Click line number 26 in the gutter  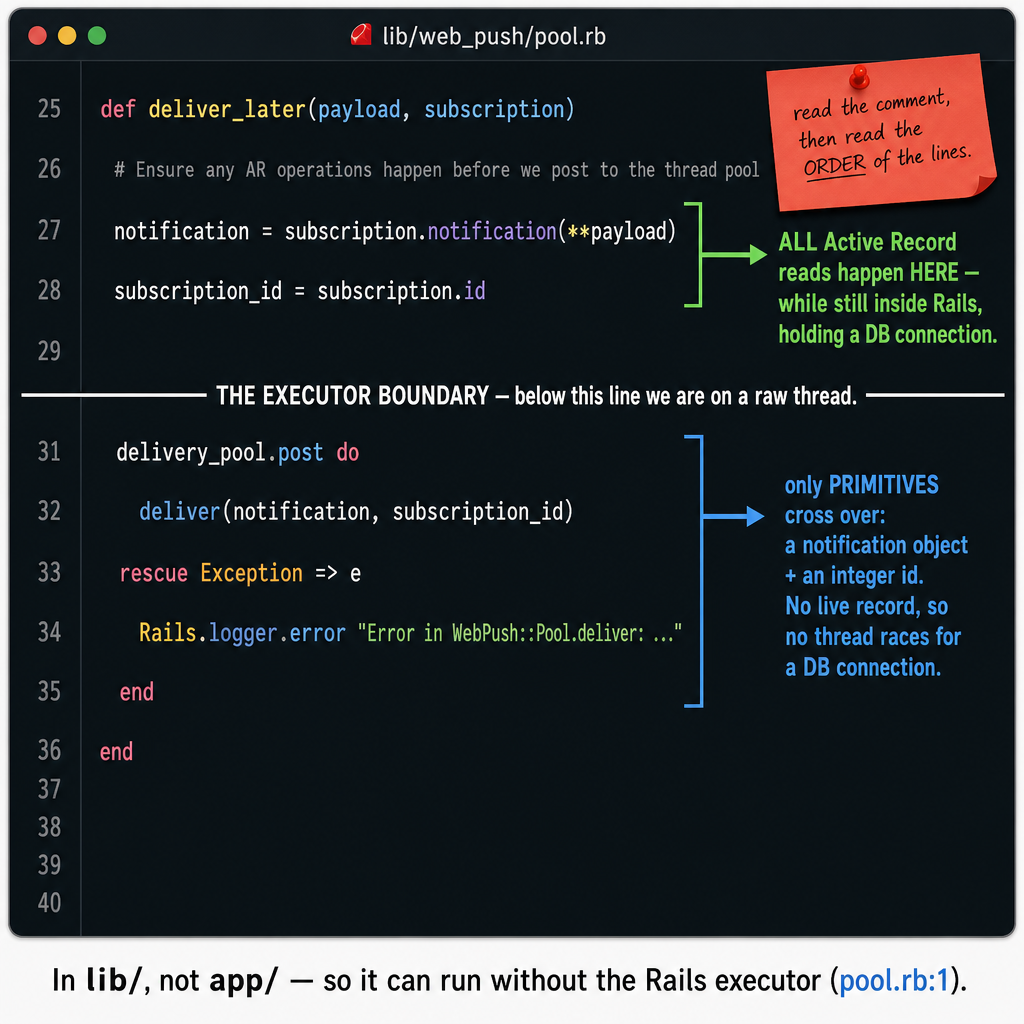tap(50, 169)
